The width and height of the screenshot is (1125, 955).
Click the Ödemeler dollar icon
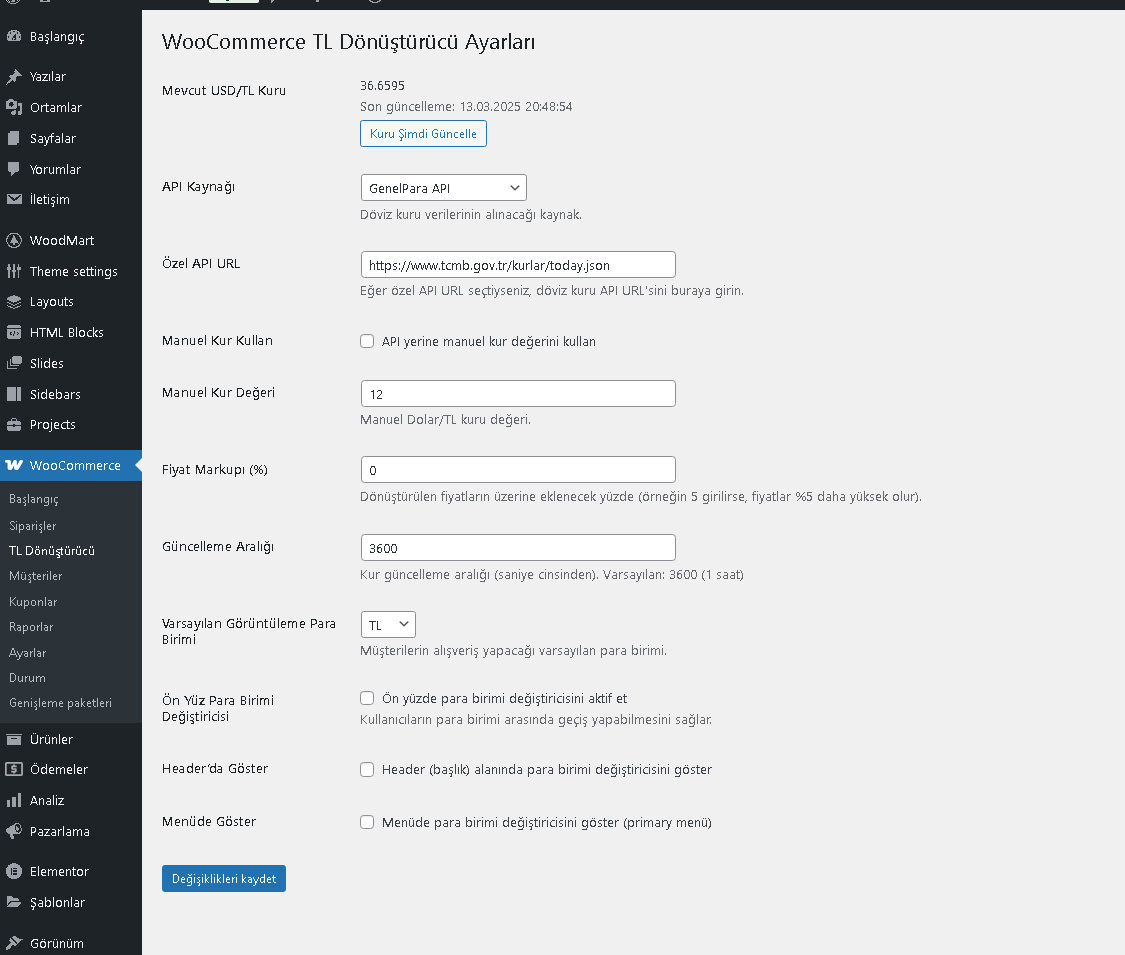pyautogui.click(x=14, y=769)
